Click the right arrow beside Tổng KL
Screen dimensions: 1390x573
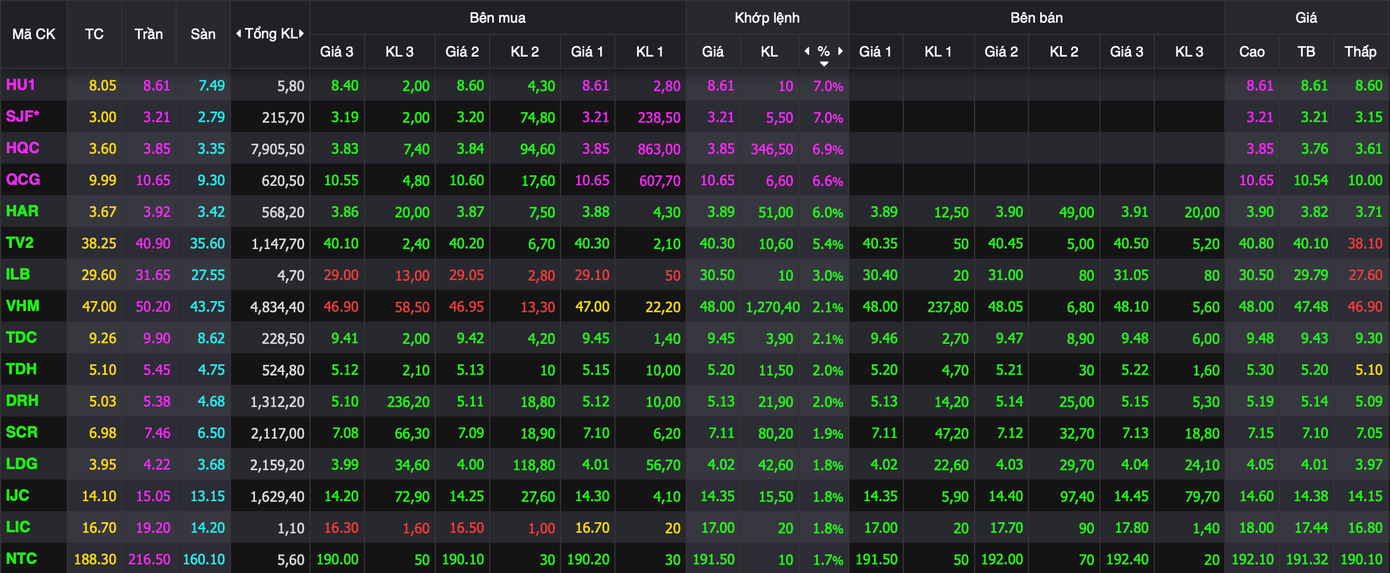[x=303, y=34]
